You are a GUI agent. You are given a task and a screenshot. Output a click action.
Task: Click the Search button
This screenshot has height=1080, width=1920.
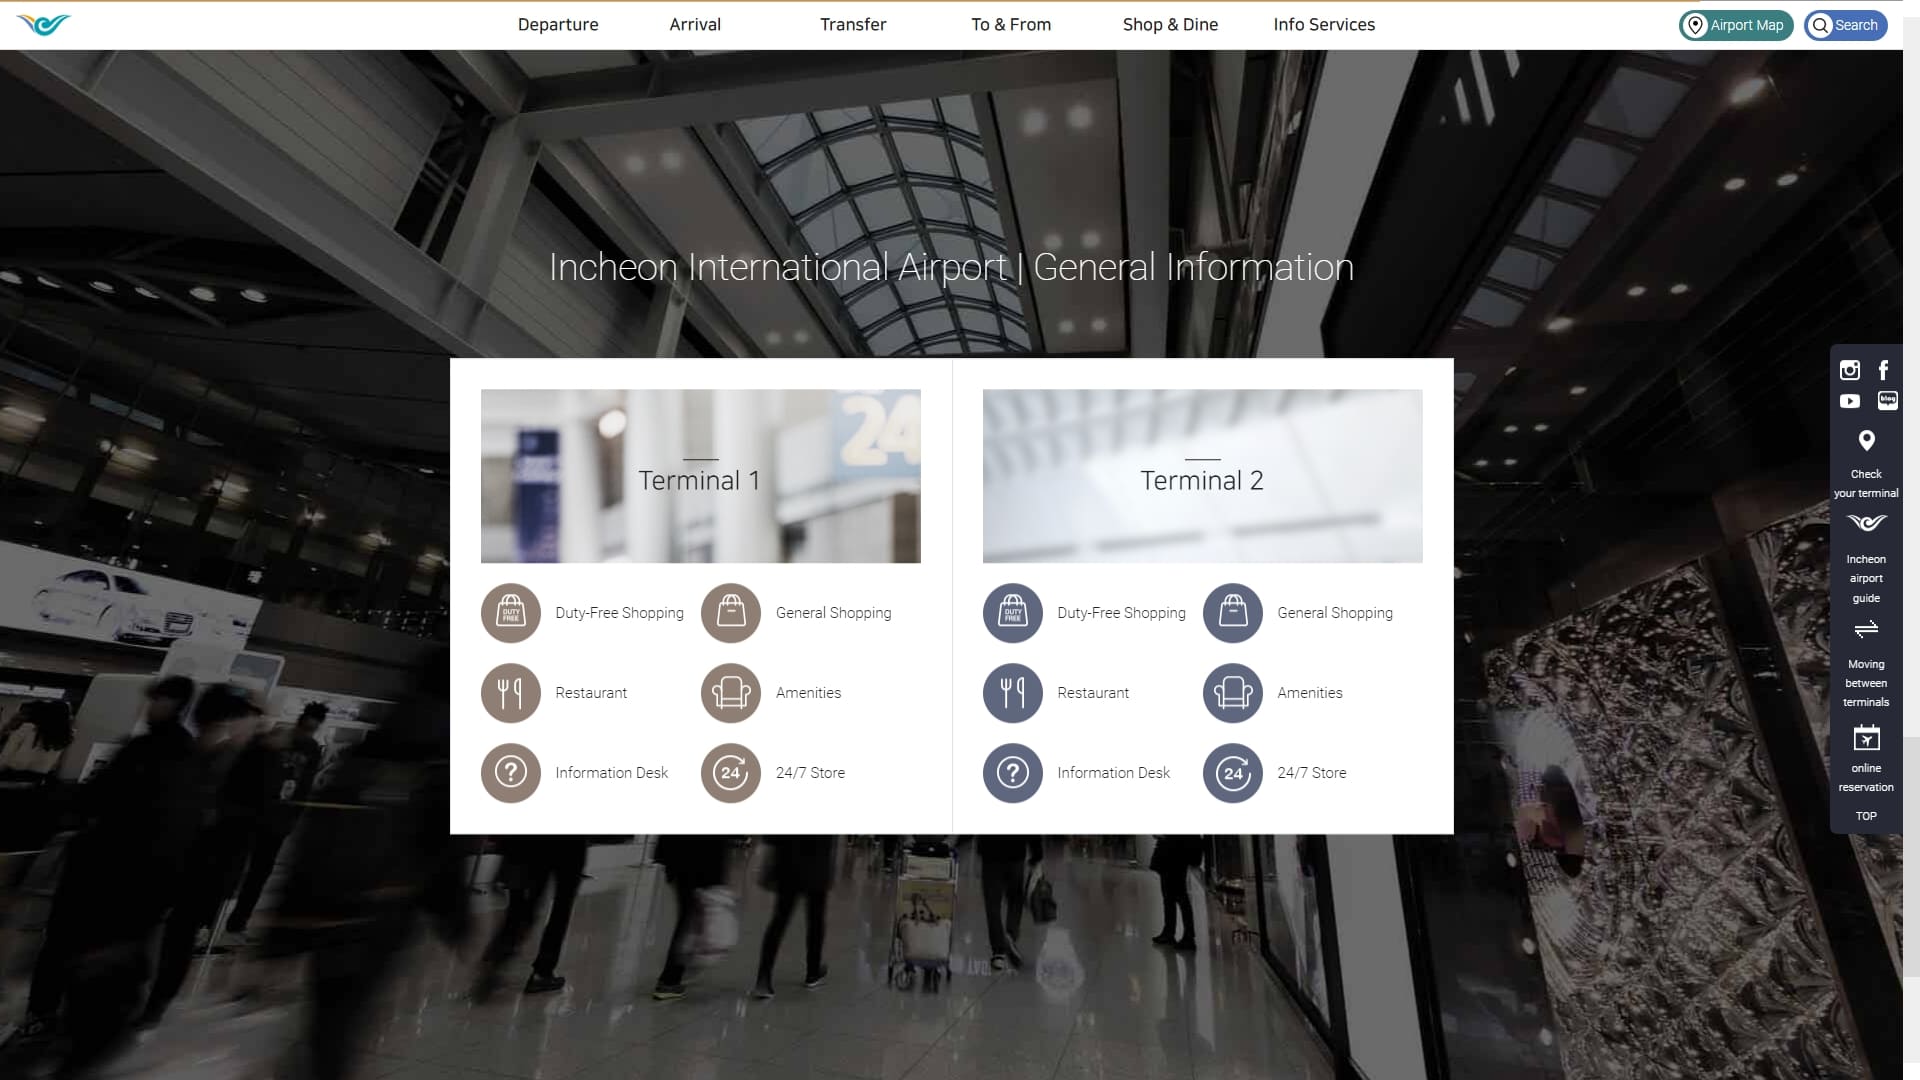pos(1846,25)
